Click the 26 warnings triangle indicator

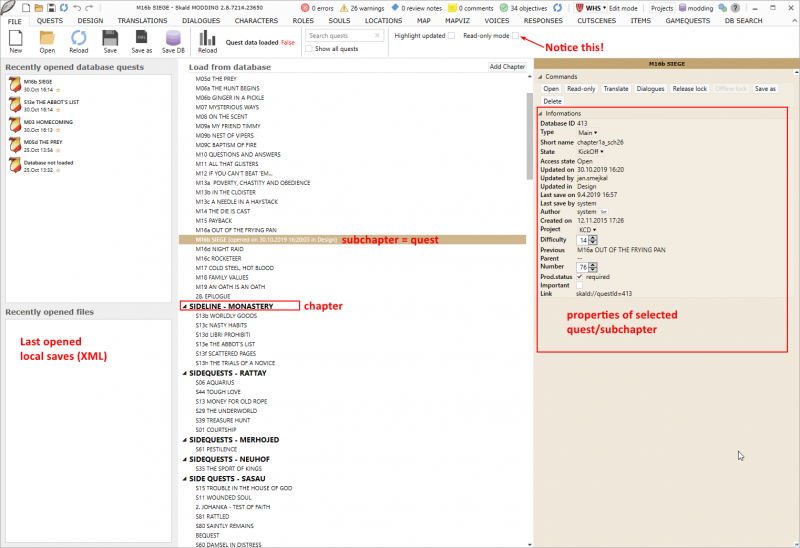click(362, 8)
